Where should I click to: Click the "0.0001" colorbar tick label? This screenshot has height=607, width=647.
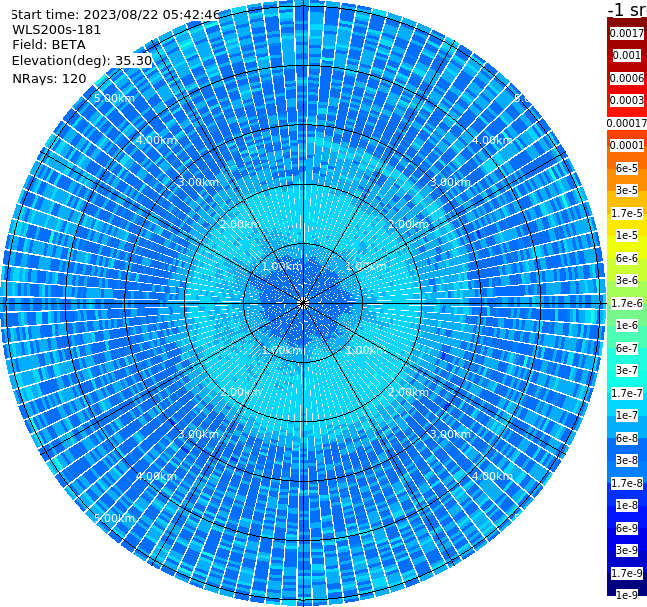coord(627,145)
